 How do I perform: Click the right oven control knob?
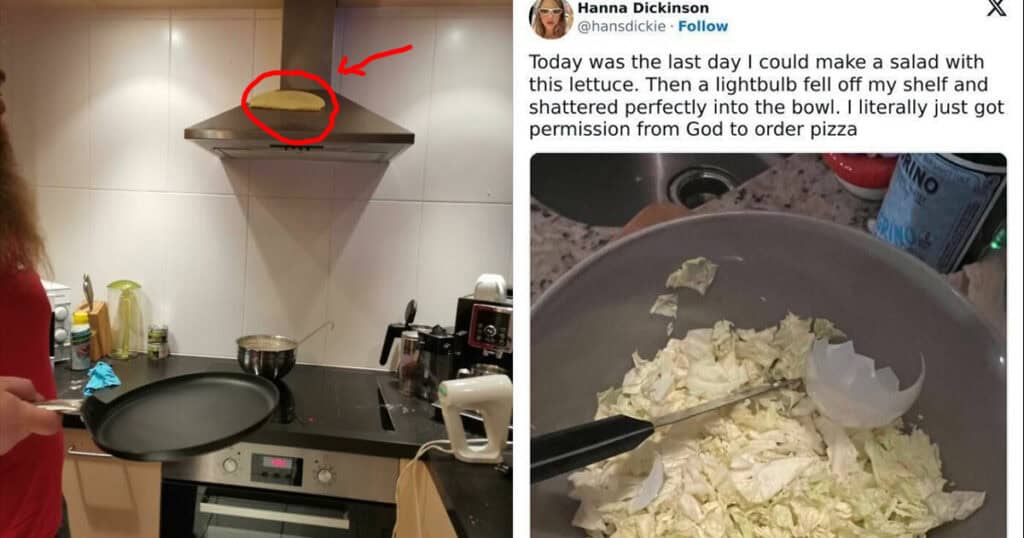(325, 475)
